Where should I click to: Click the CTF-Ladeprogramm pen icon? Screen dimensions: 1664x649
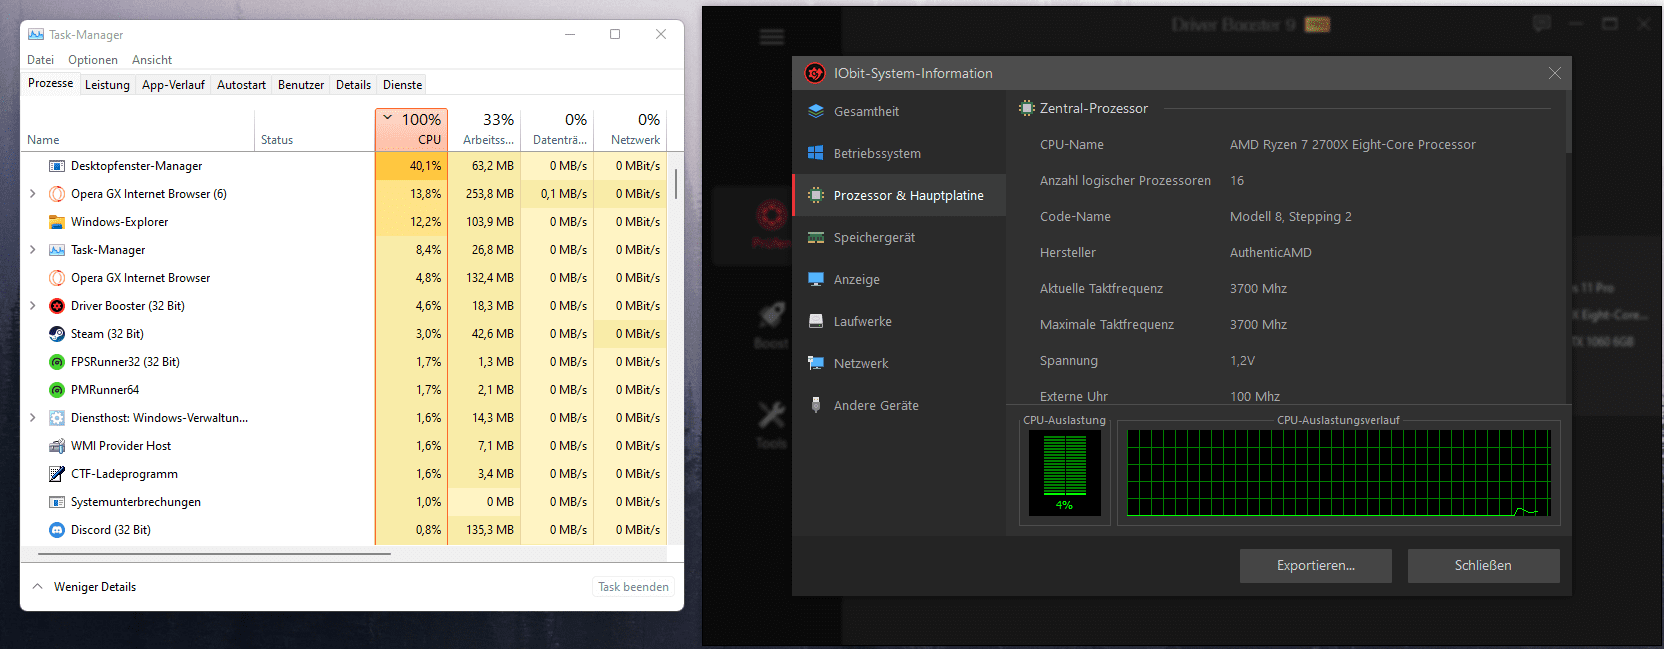pyautogui.click(x=57, y=474)
